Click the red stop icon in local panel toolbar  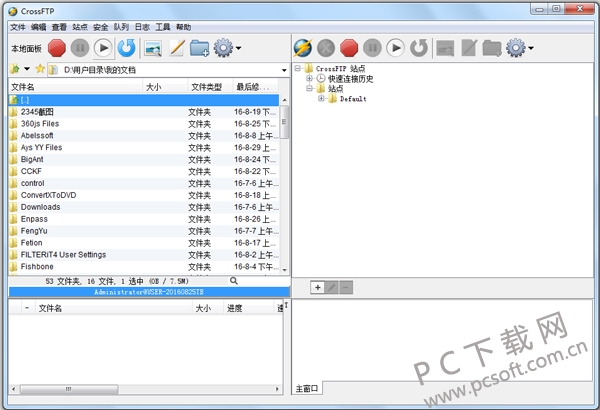(57, 48)
